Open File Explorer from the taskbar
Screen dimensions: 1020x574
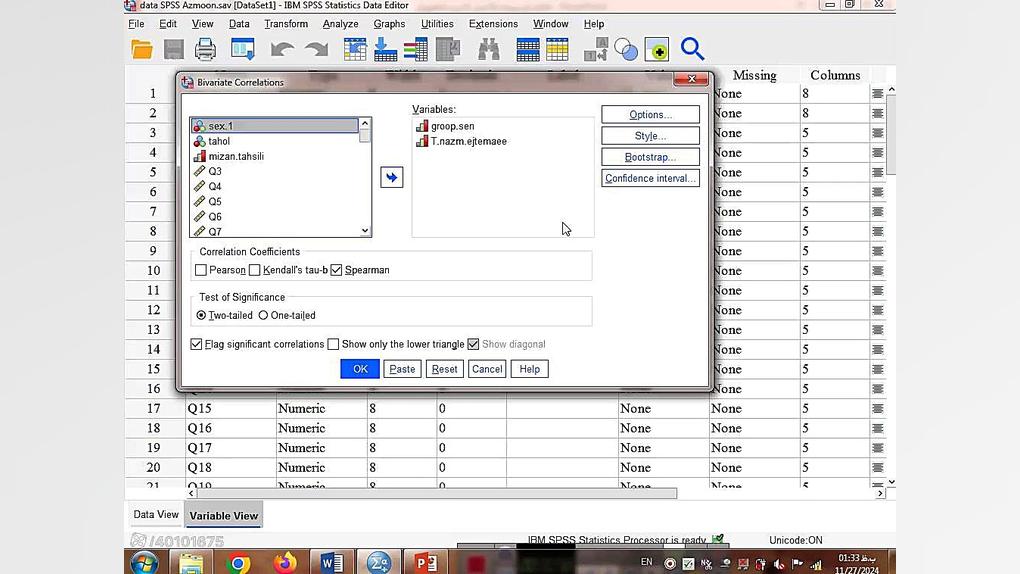click(191, 563)
